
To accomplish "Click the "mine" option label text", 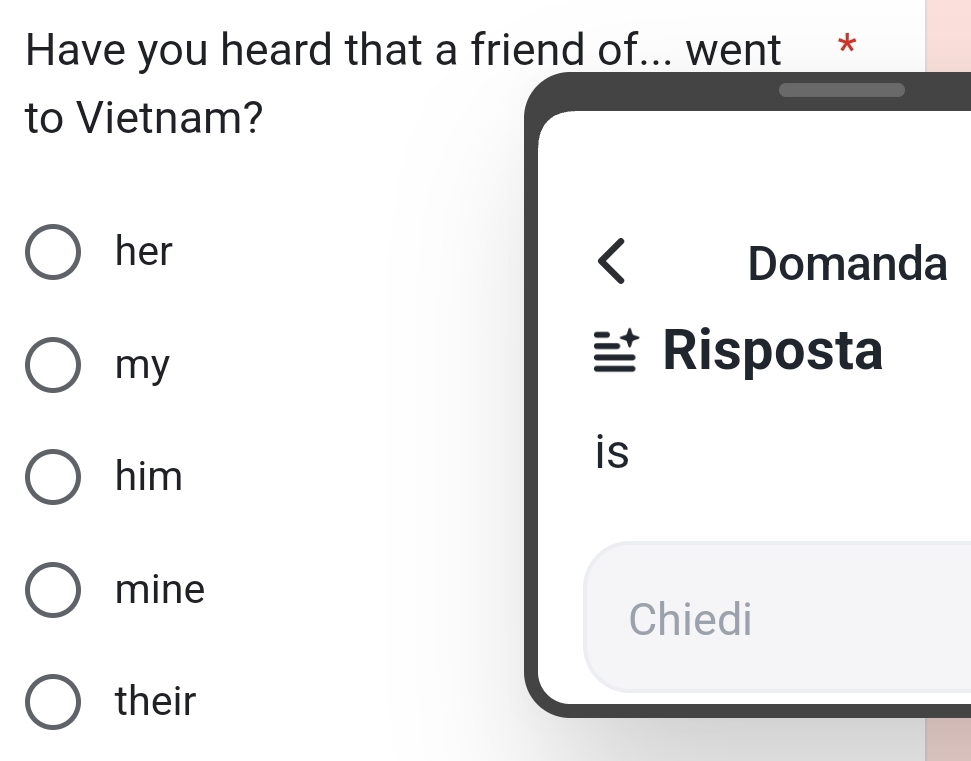I will pos(160,589).
